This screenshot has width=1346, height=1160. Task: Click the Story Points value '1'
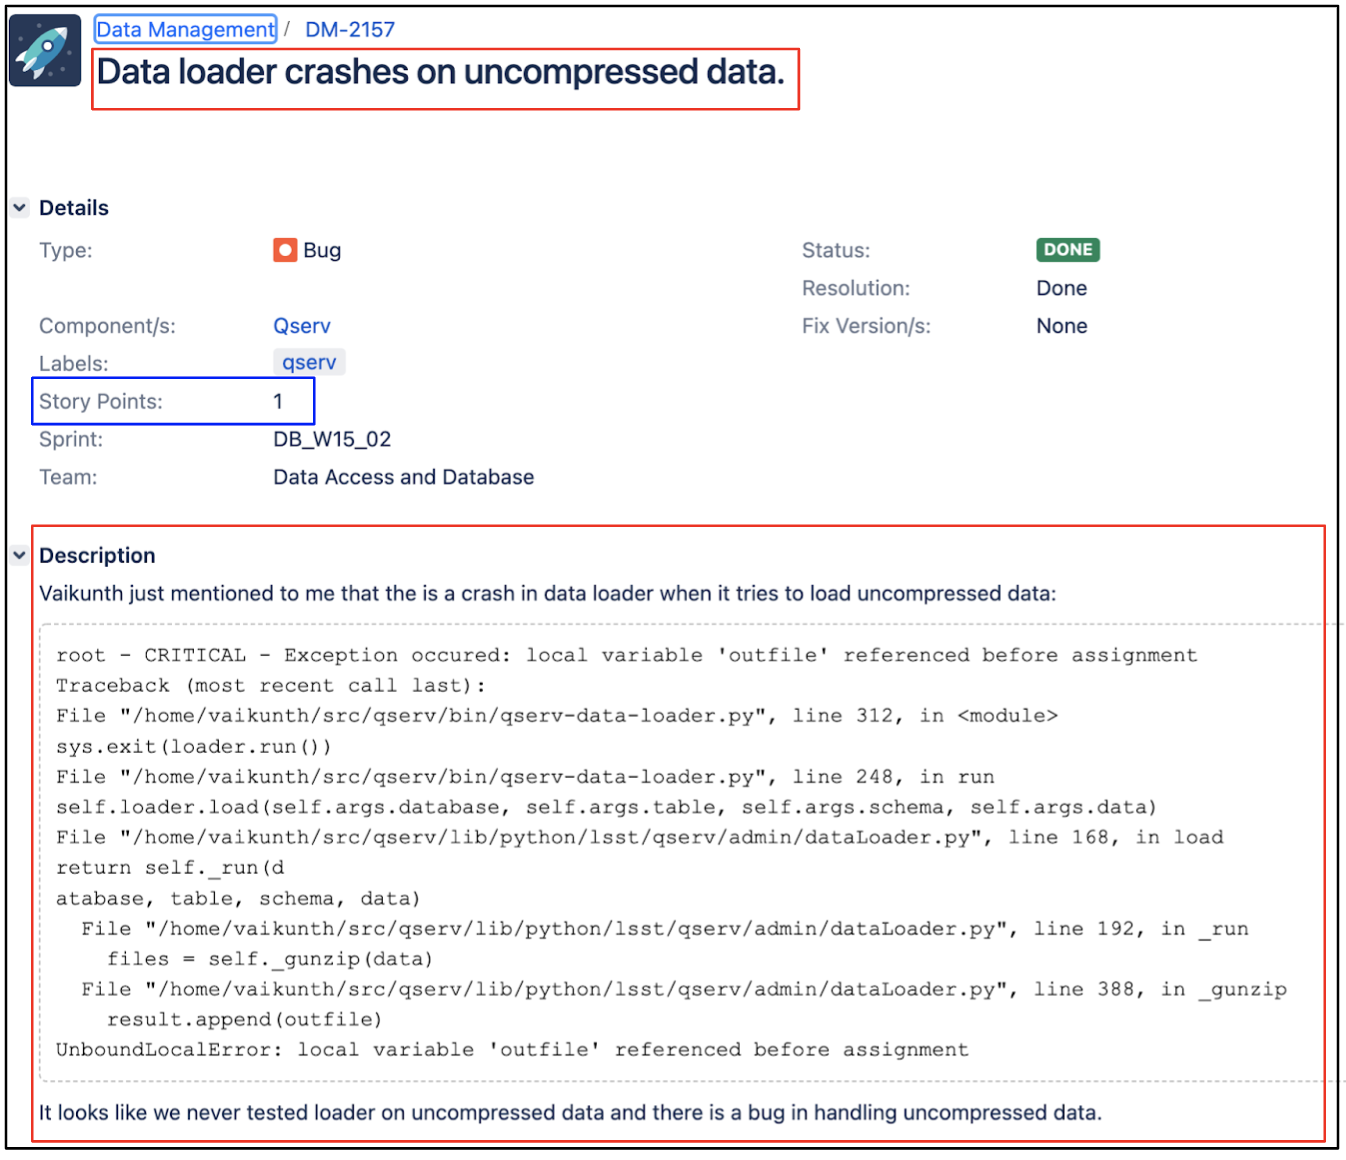[x=278, y=401]
